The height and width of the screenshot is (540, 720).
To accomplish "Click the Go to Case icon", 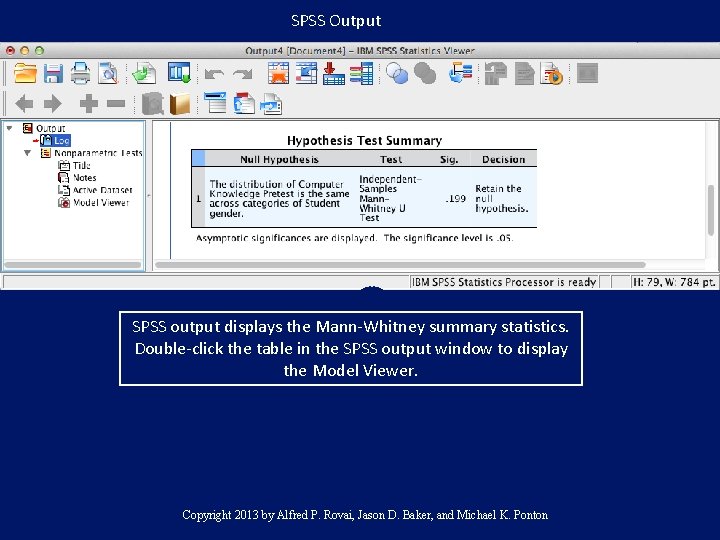I will (x=306, y=73).
